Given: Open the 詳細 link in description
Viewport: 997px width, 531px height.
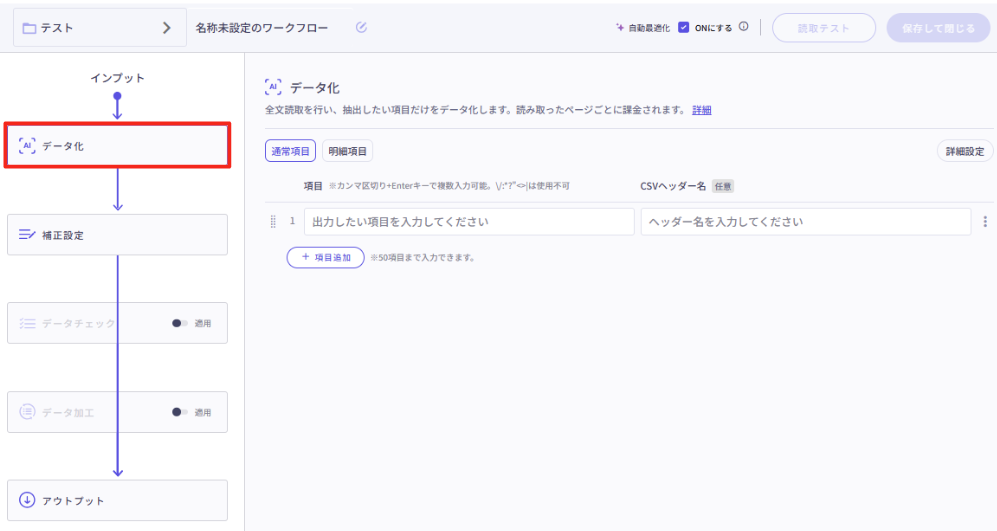Looking at the screenshot, I should (702, 110).
